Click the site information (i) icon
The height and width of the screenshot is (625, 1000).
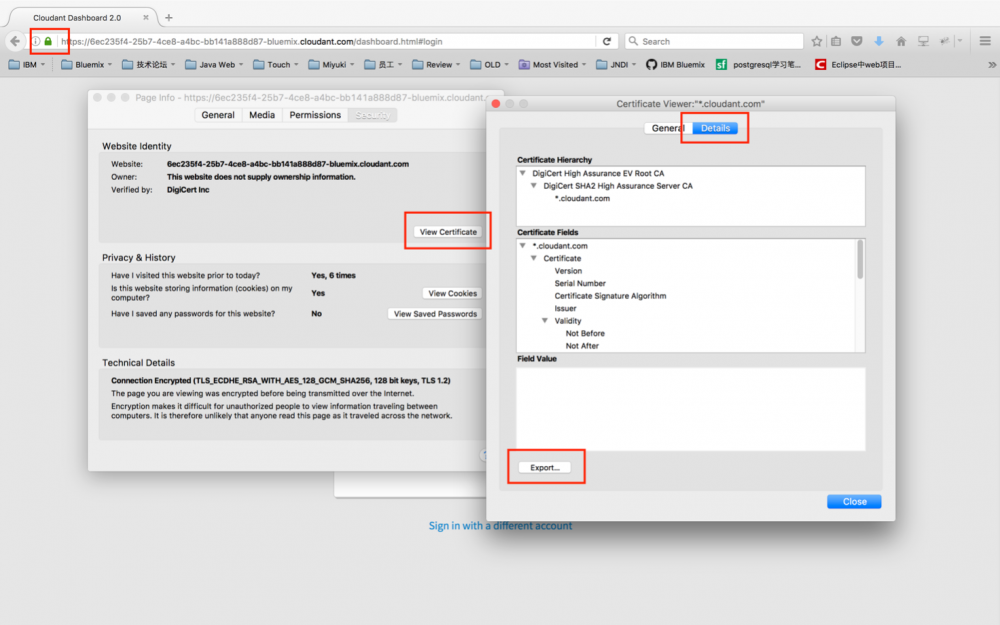pyautogui.click(x=36, y=41)
